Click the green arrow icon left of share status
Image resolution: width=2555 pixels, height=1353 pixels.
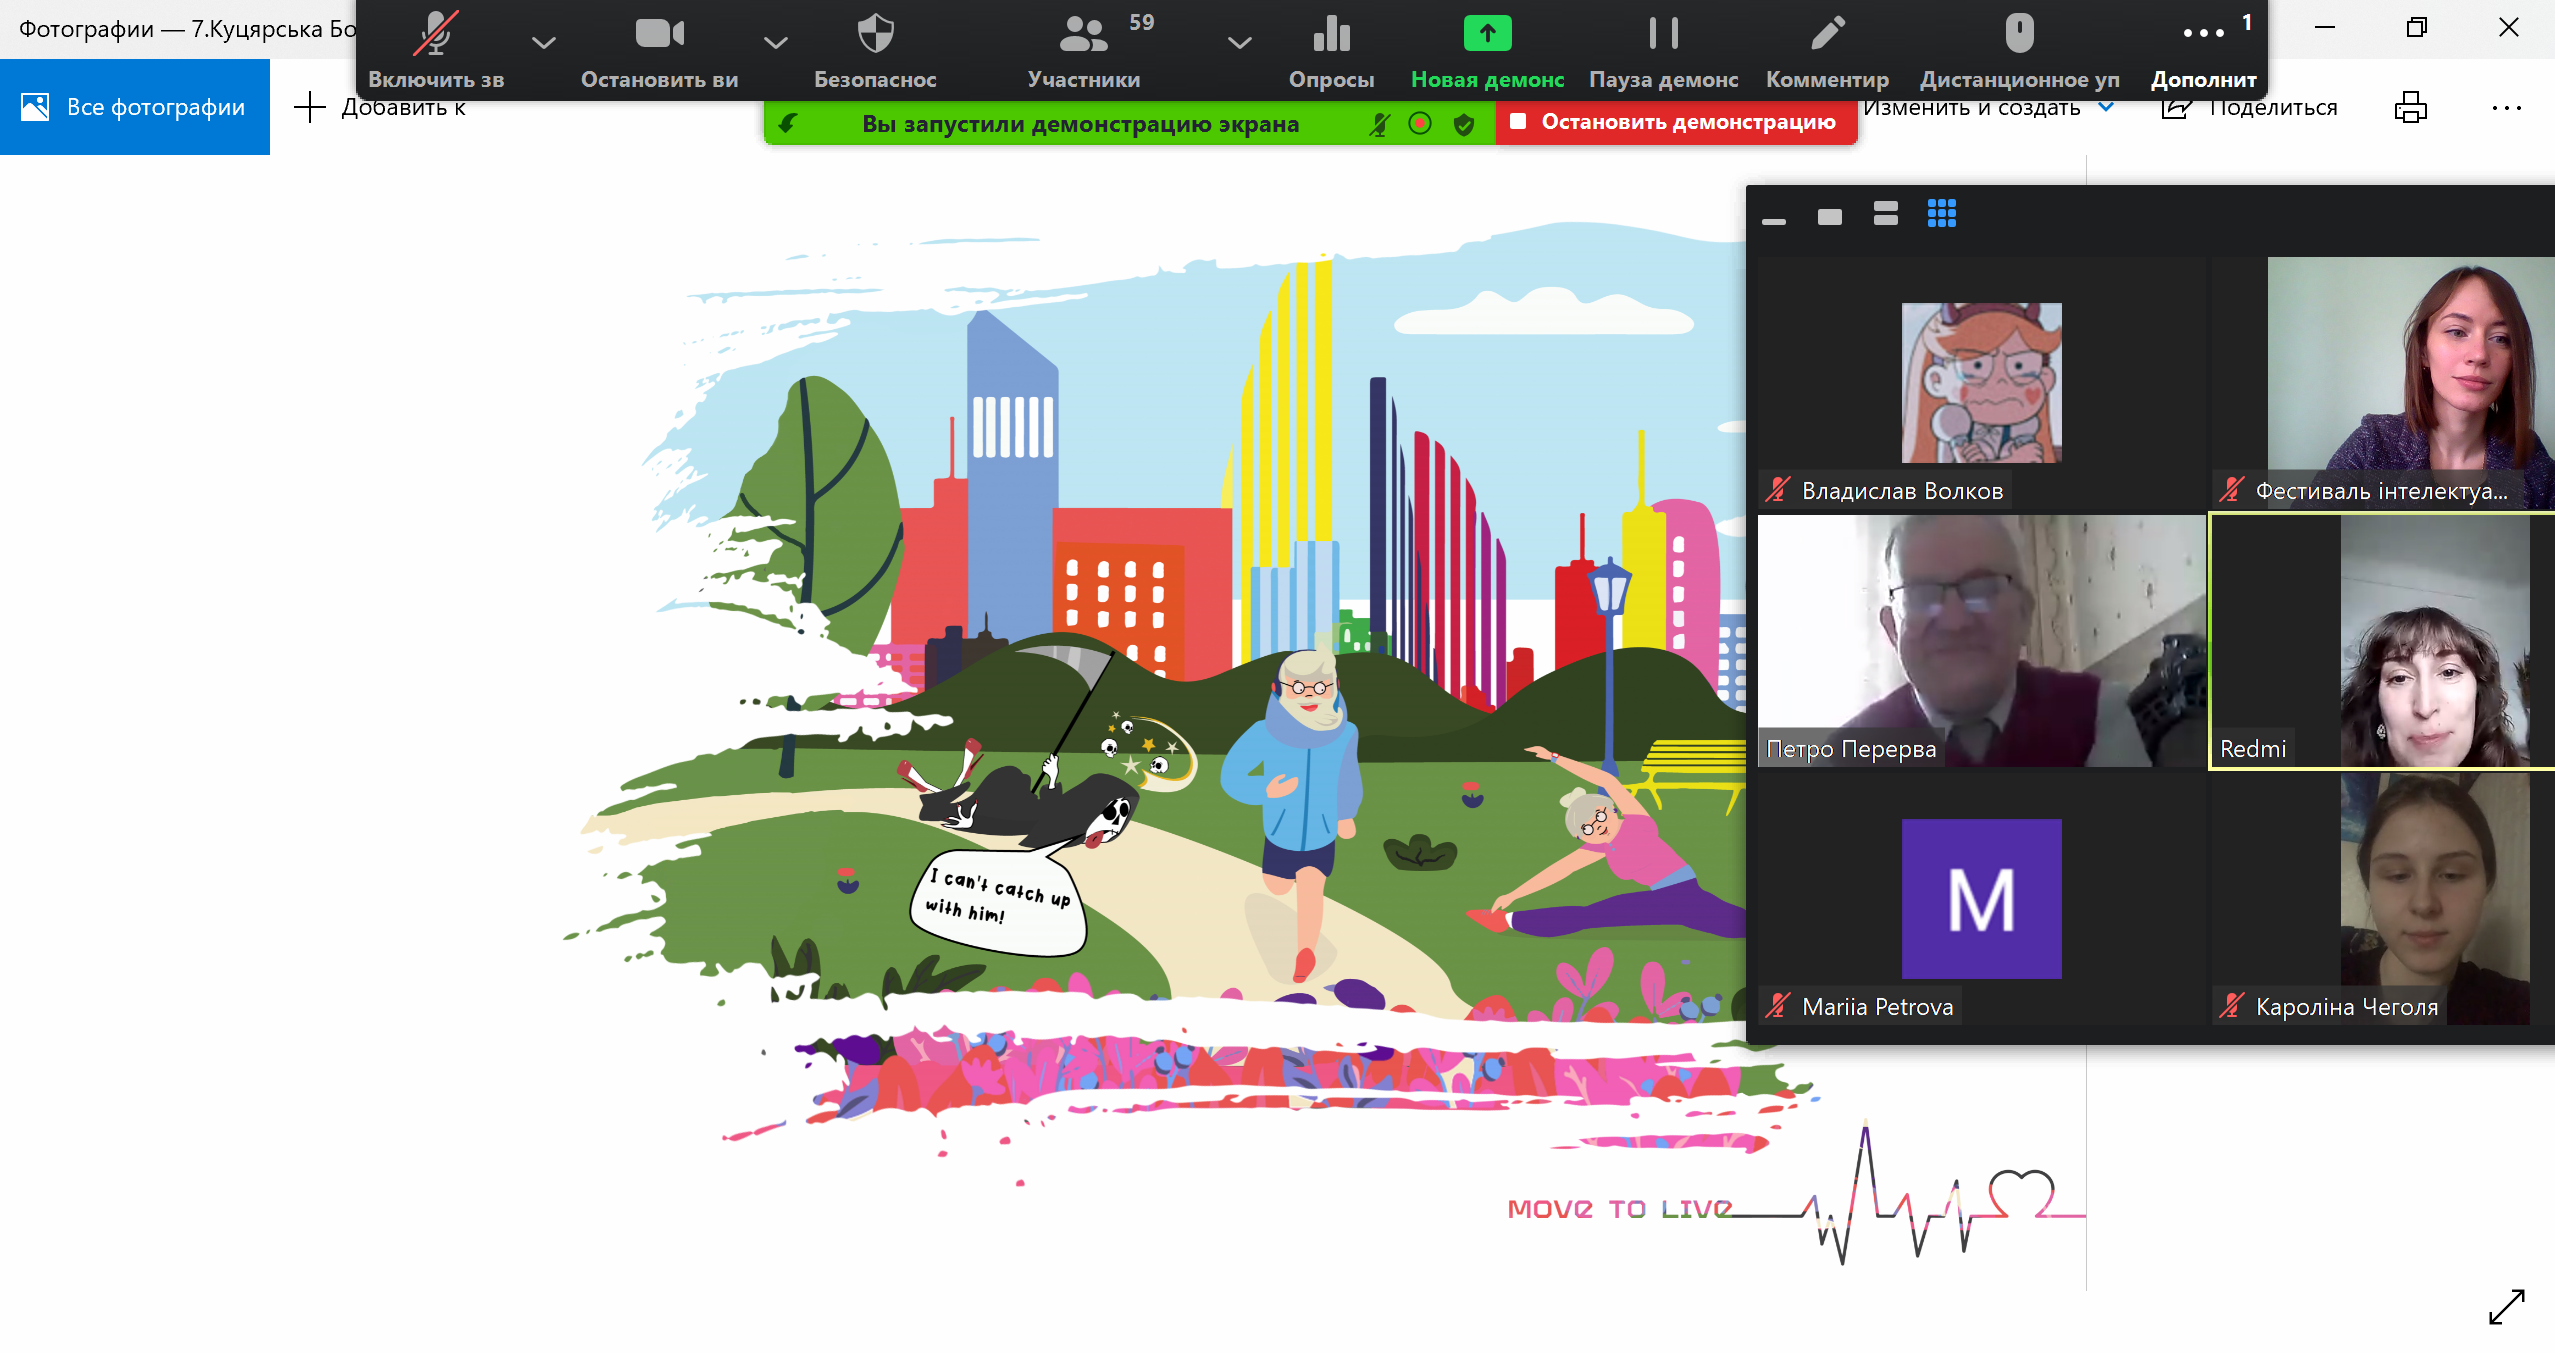point(788,124)
